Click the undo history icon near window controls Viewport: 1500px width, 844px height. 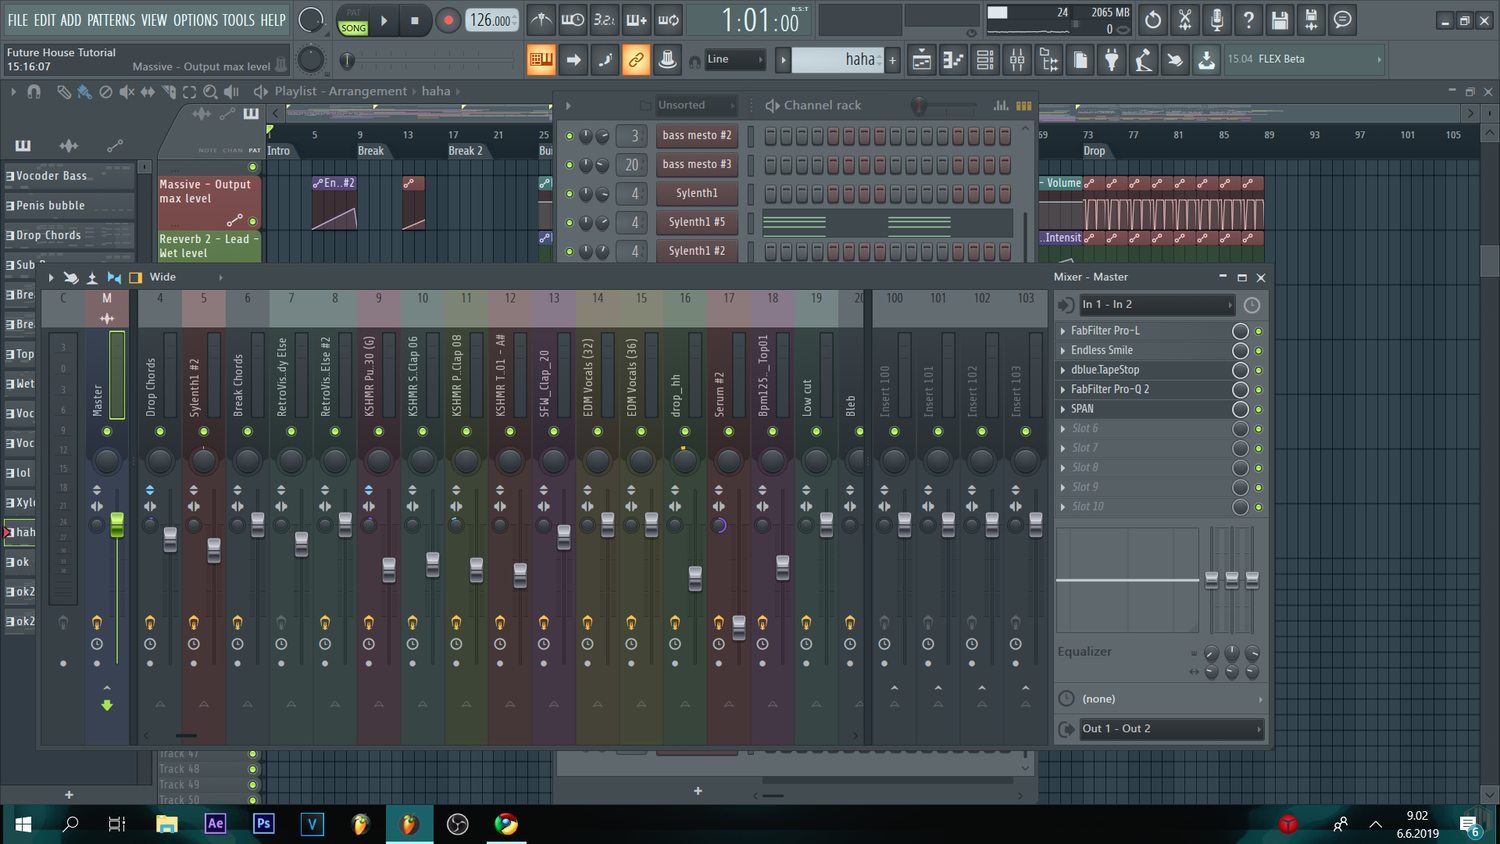[x=1153, y=19]
